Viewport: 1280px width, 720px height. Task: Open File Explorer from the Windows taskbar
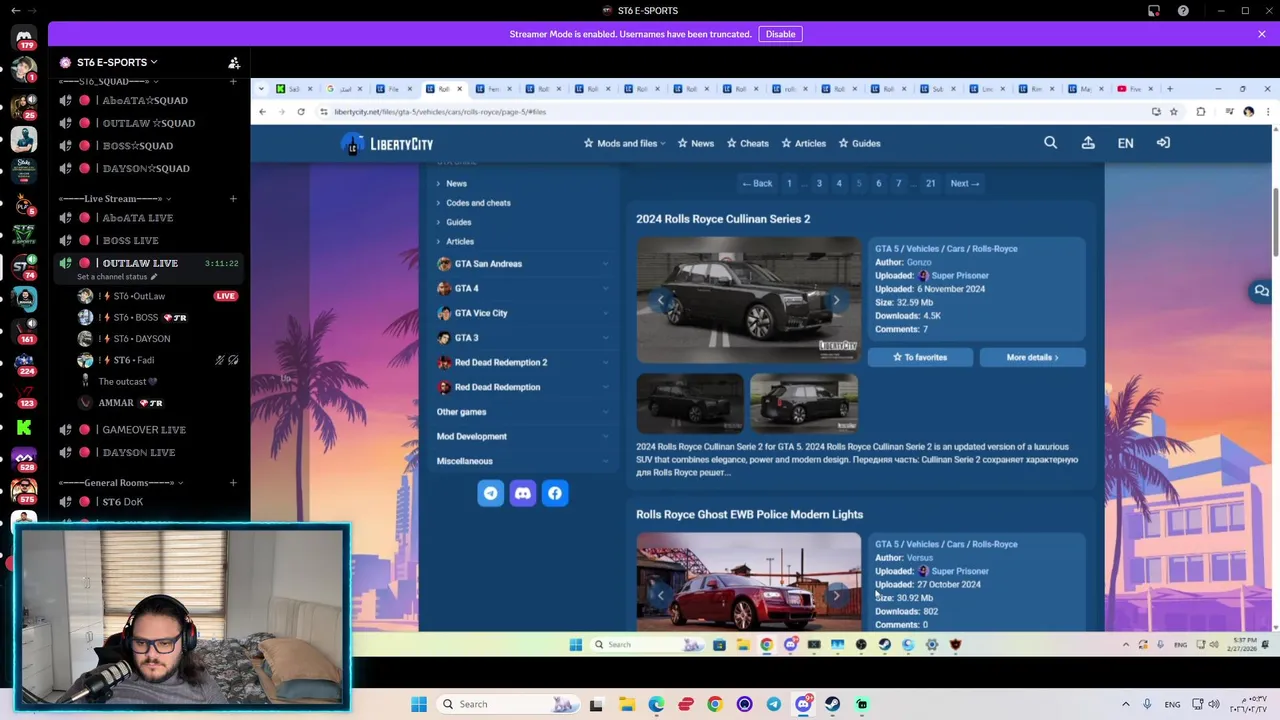pyautogui.click(x=627, y=704)
